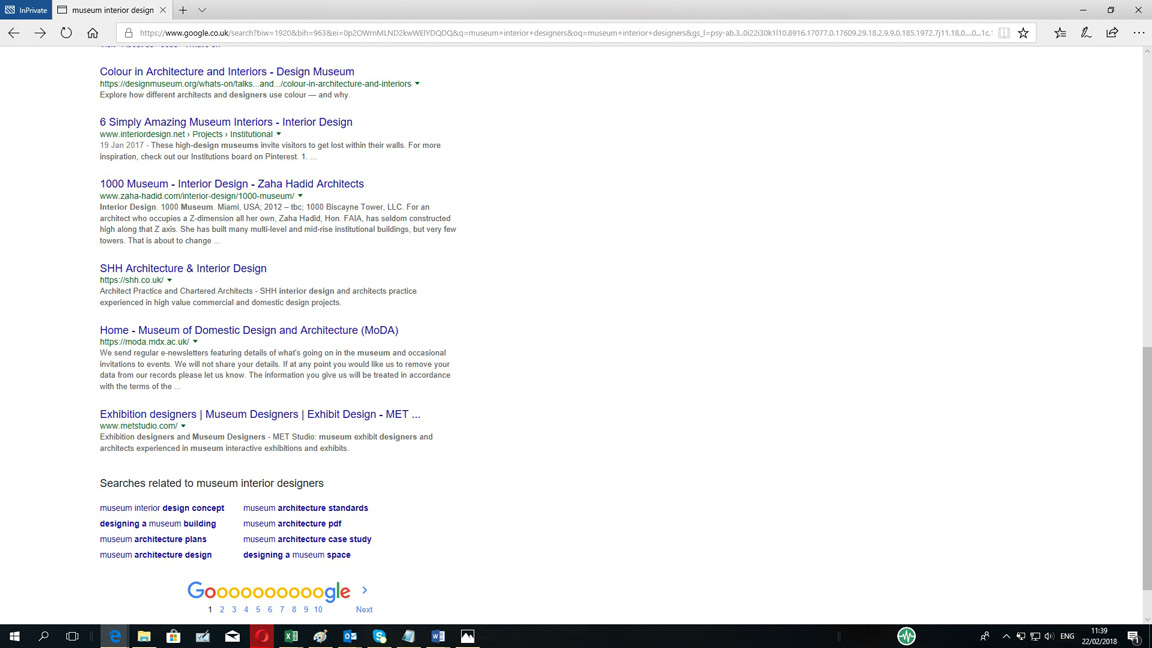Expand dropdown arrow next to shh.co.uk URL
This screenshot has height=648, width=1152.
click(x=169, y=280)
